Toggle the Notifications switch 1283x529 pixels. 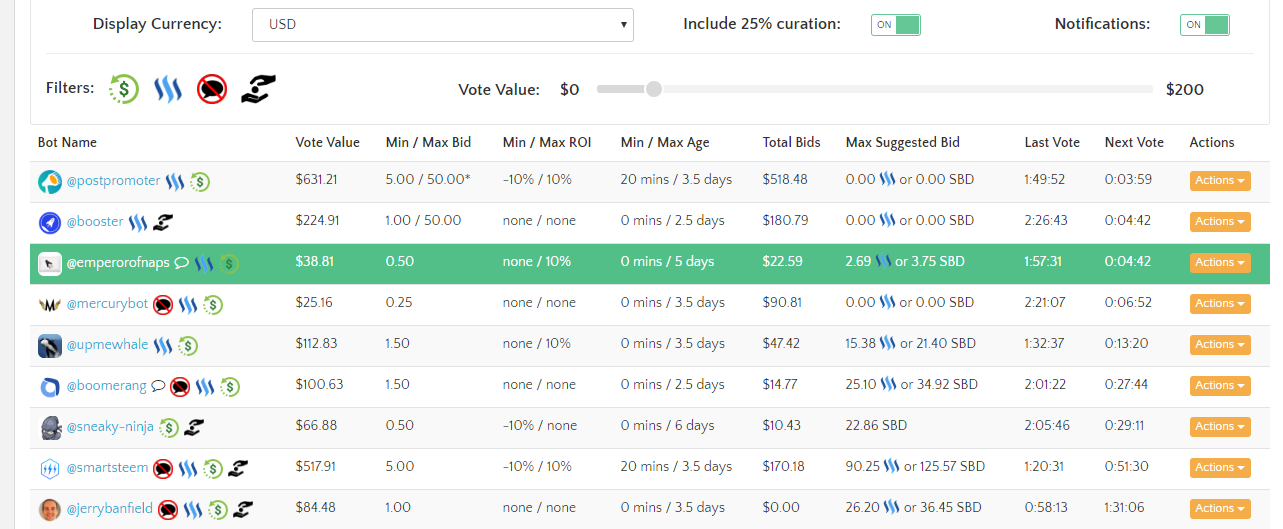coord(1205,25)
